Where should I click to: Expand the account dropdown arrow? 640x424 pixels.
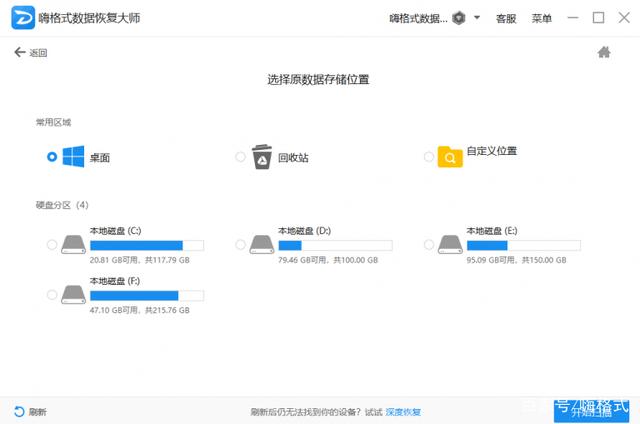pos(477,18)
